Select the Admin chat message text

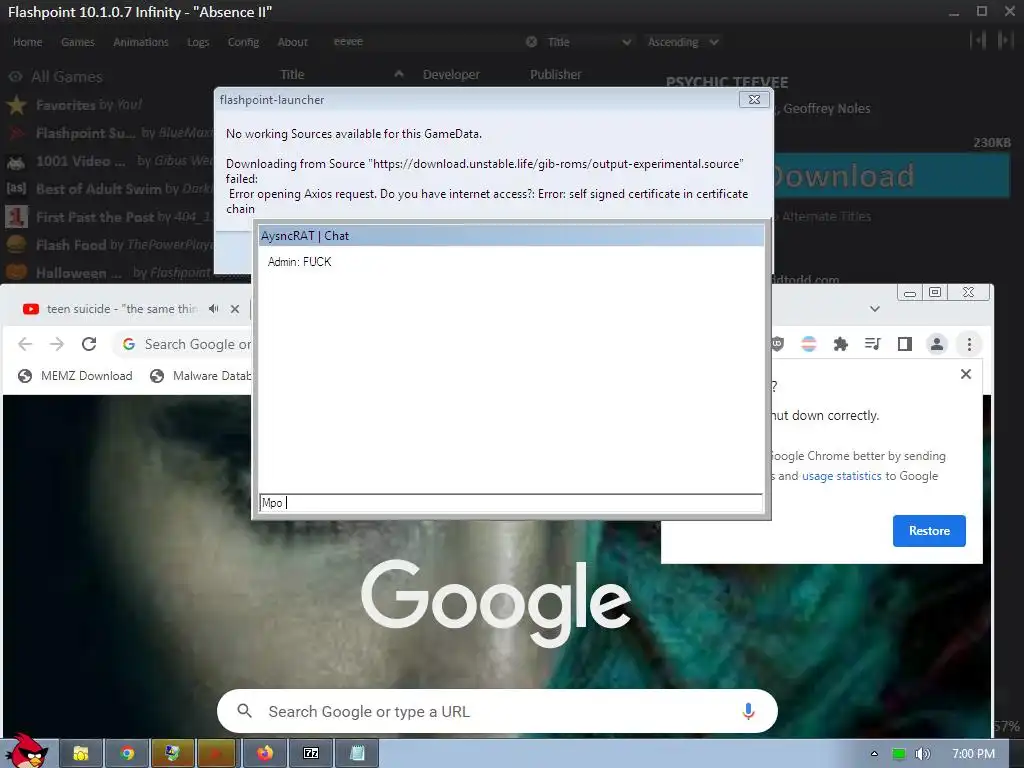(x=299, y=262)
